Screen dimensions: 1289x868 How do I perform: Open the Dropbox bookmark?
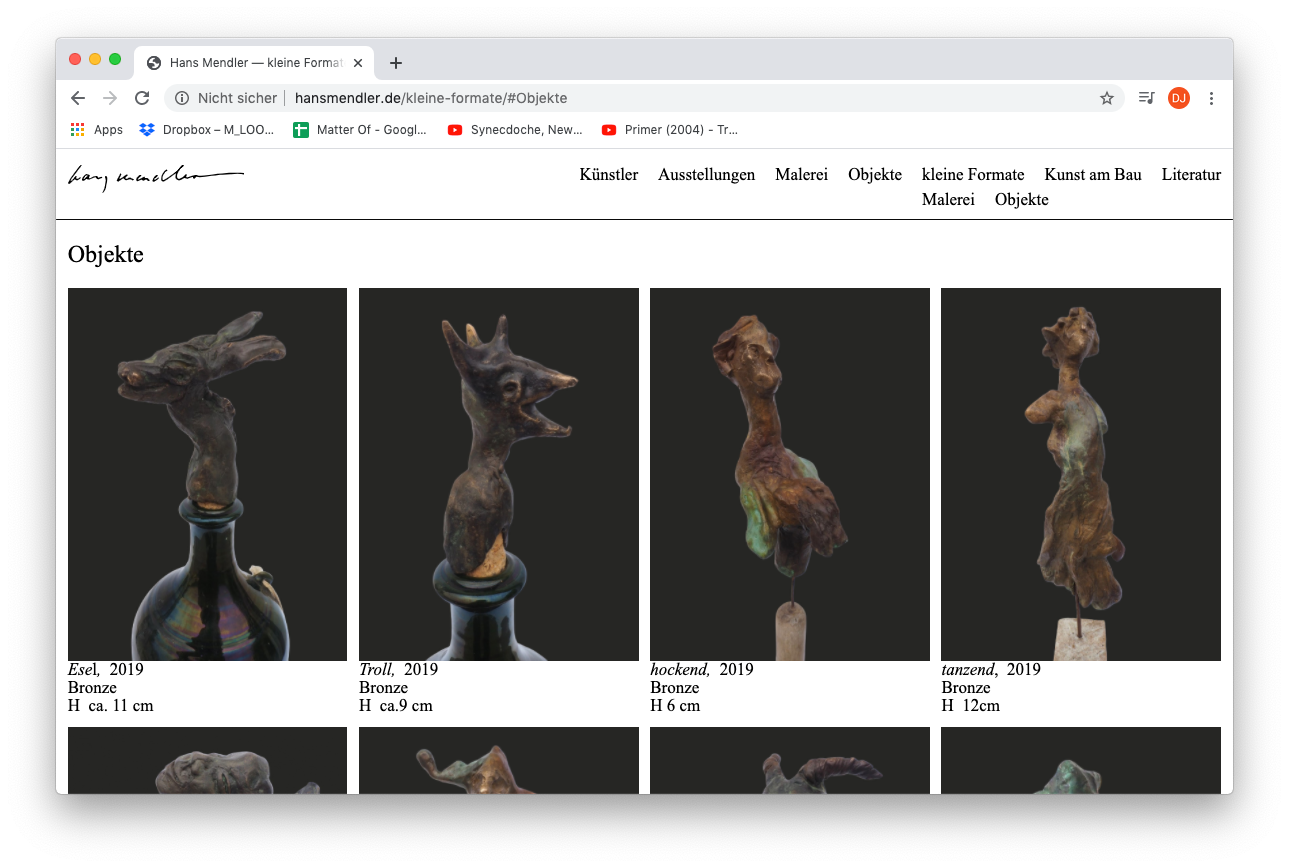pyautogui.click(x=206, y=129)
